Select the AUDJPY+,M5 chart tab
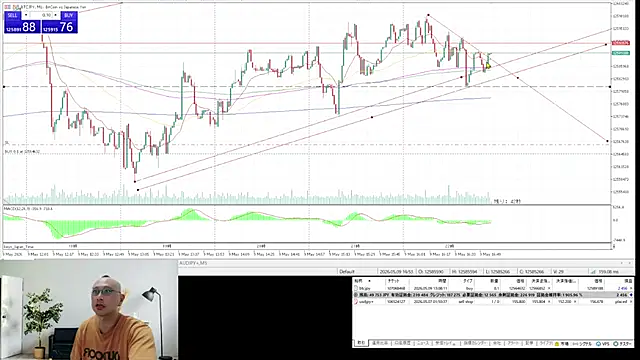Viewport: 640px width, 360px height. pos(193,263)
